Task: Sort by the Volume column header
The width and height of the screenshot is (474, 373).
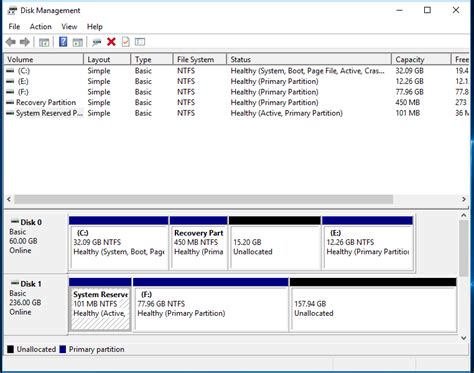Action: point(43,59)
